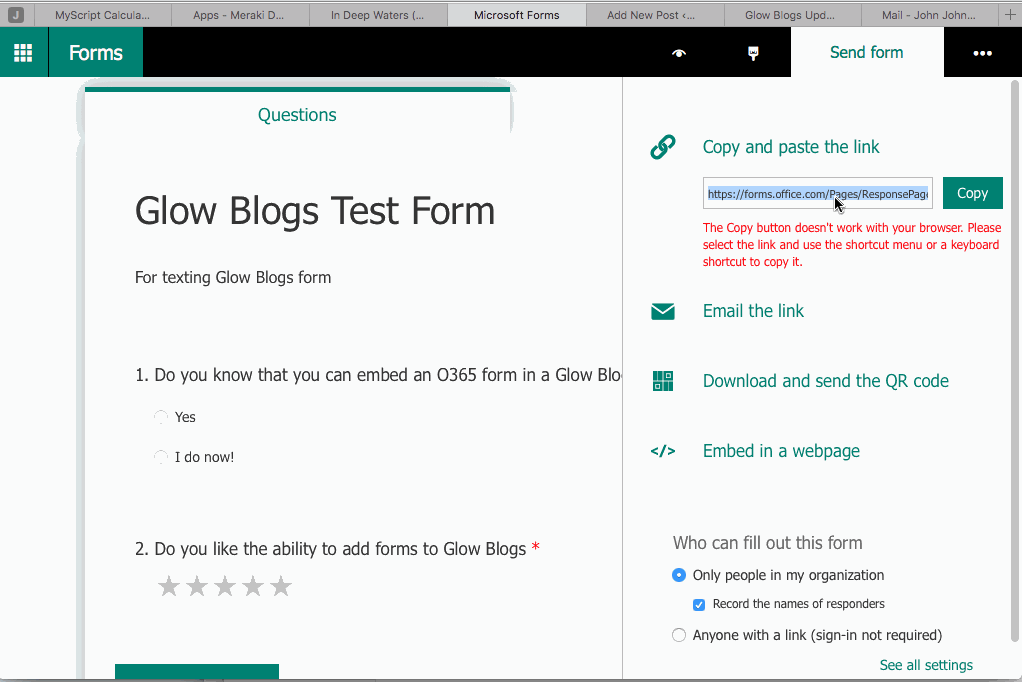The width and height of the screenshot is (1022, 682).
Task: Open the more options ellipsis menu
Action: (x=982, y=53)
